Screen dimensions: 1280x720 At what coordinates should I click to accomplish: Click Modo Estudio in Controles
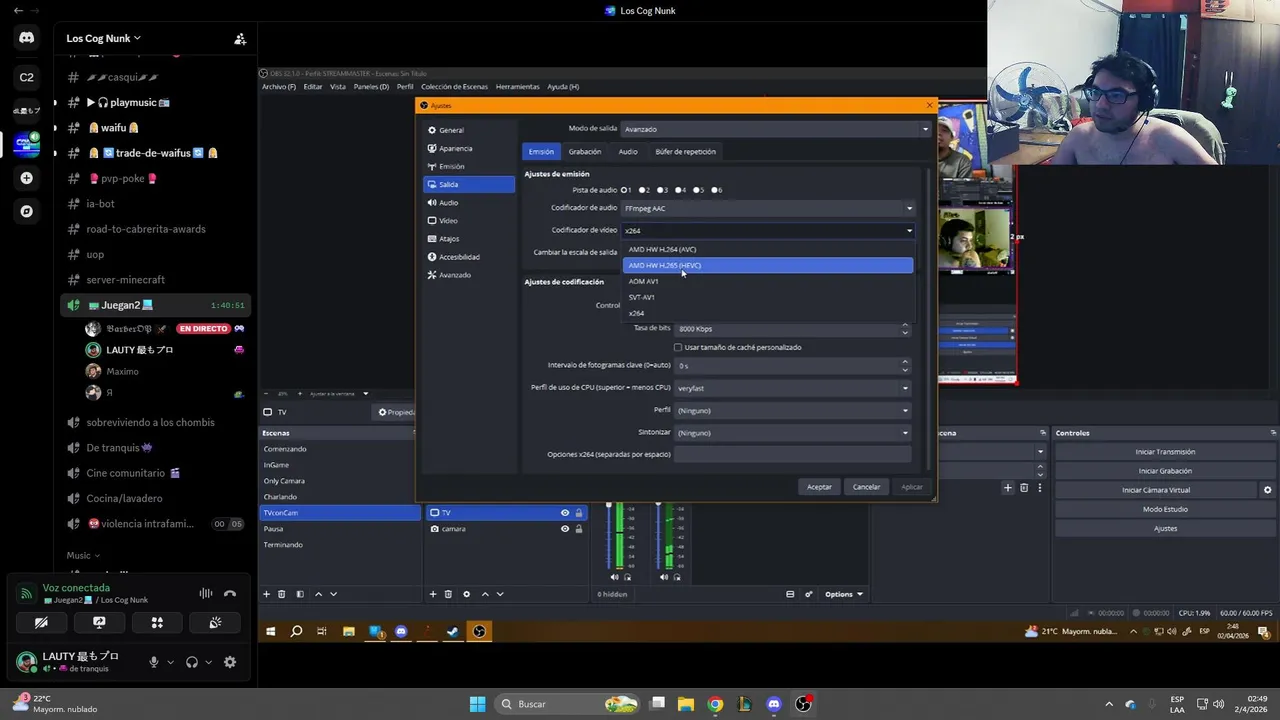click(x=1165, y=509)
